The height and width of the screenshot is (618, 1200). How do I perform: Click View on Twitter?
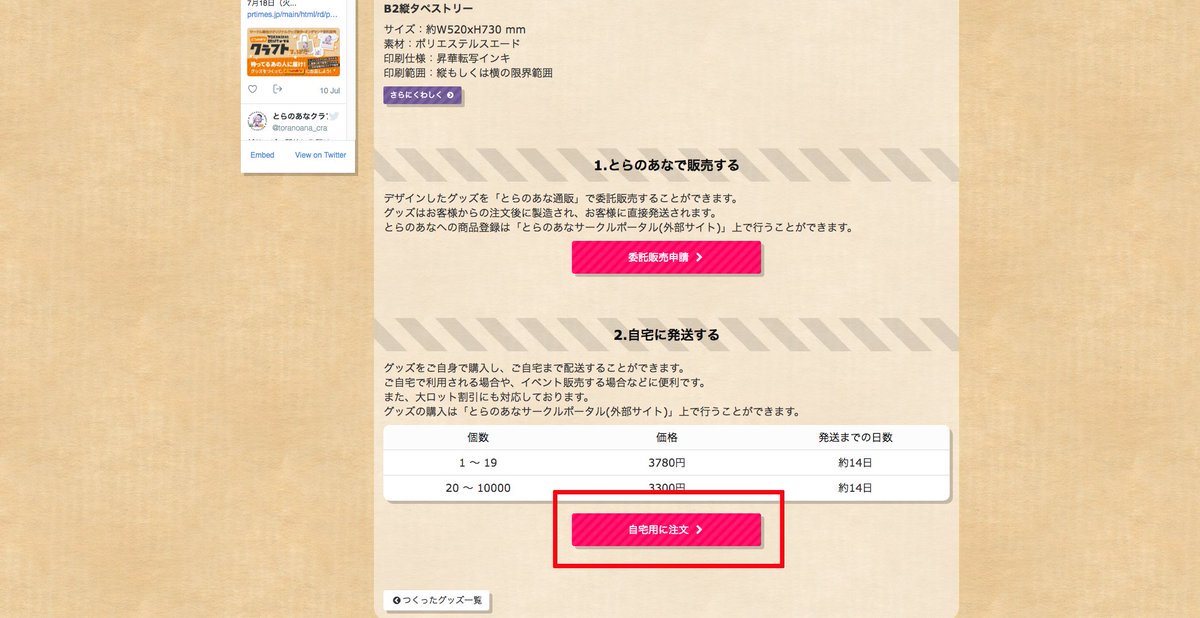tap(320, 155)
